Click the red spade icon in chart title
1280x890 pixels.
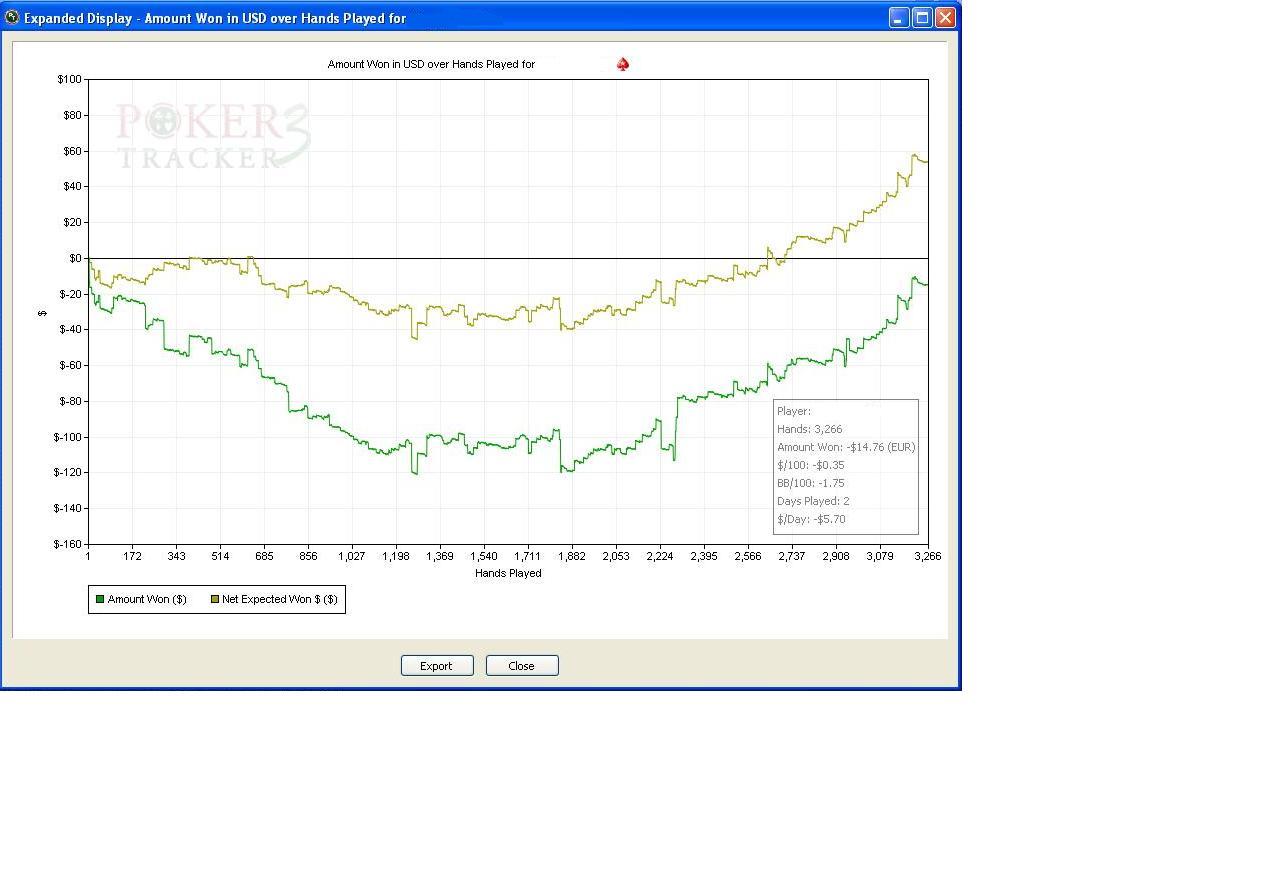click(623, 64)
